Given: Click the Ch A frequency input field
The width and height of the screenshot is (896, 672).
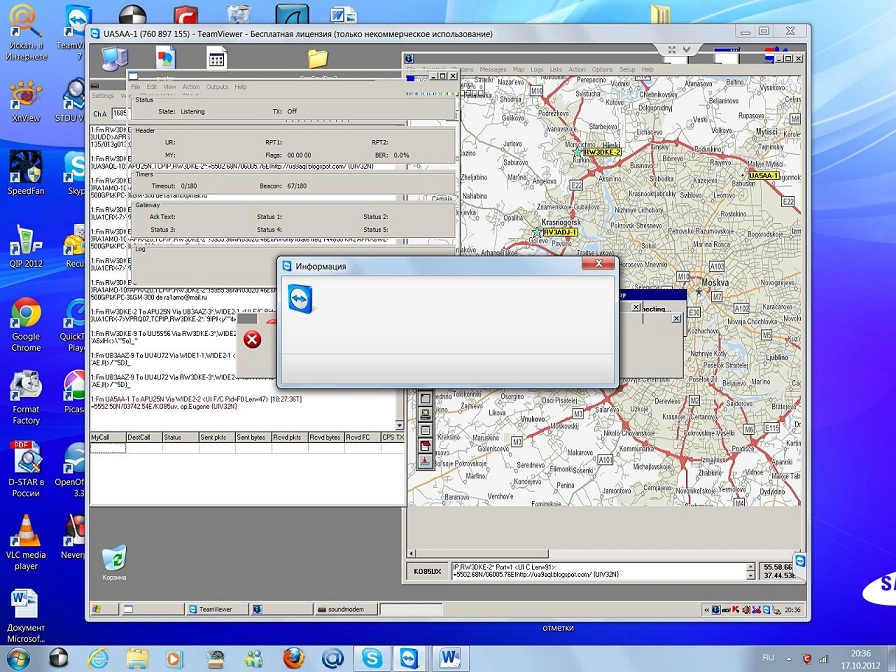Looking at the screenshot, I should [x=118, y=113].
